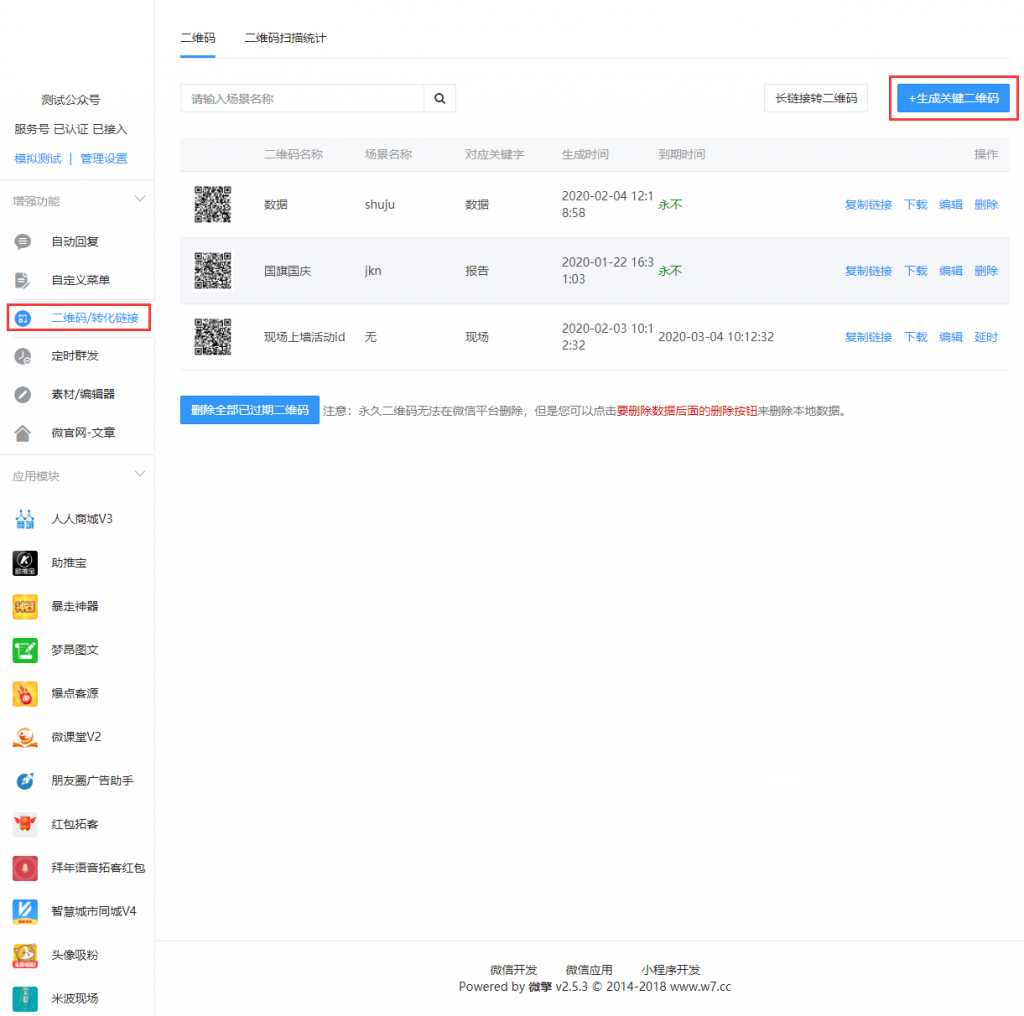The width and height of the screenshot is (1024, 1016).
Task: Open the 自动回复 chat bubble icon
Action: pyautogui.click(x=23, y=242)
